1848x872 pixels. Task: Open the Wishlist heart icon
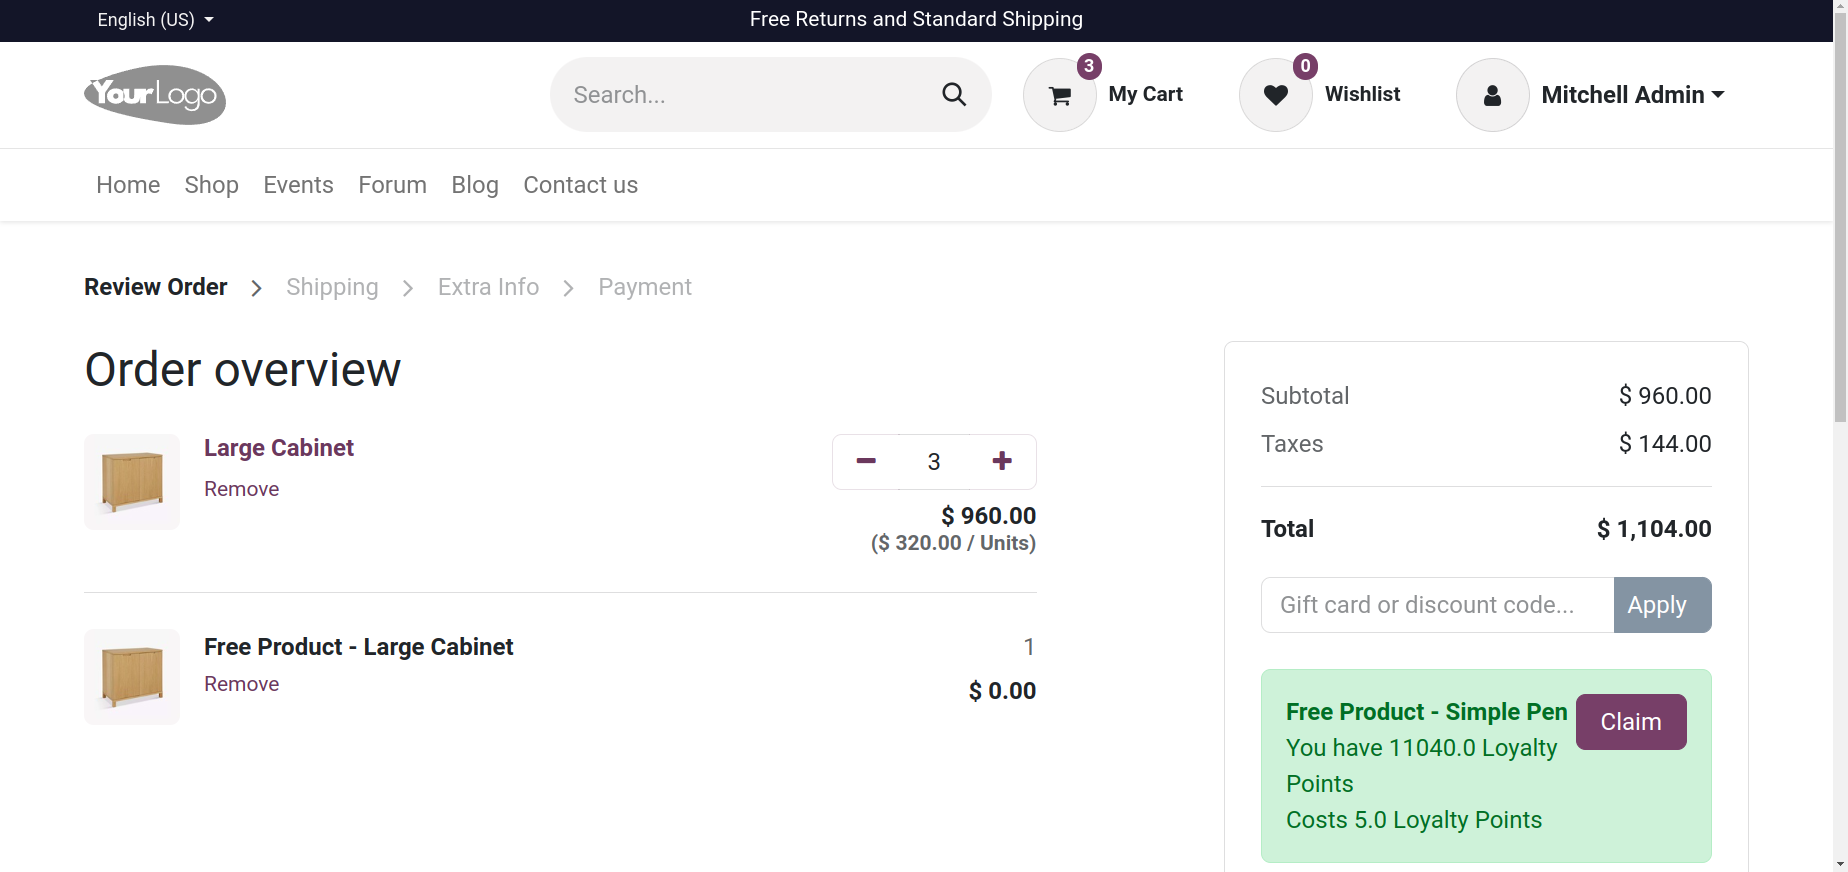[x=1275, y=94]
